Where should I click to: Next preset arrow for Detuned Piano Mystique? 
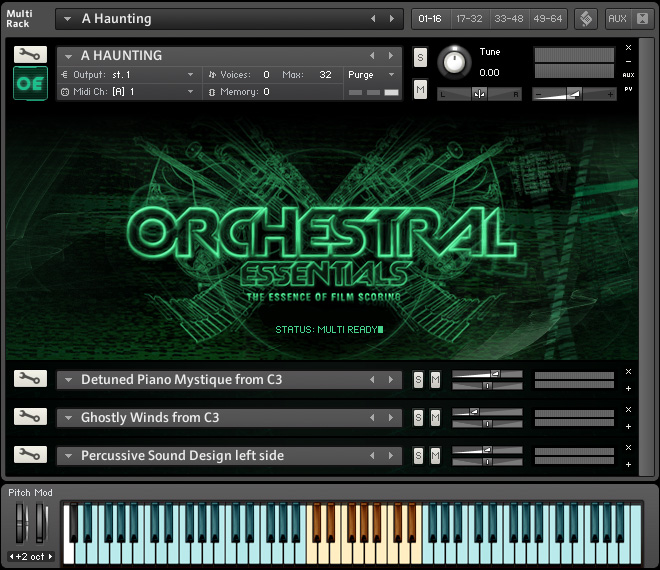tap(391, 380)
